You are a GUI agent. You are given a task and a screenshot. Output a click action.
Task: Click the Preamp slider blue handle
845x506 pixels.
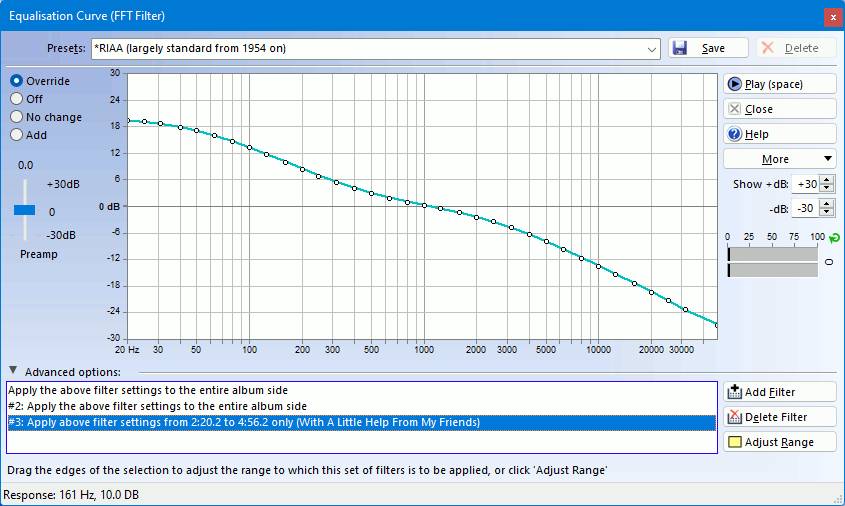click(x=24, y=210)
